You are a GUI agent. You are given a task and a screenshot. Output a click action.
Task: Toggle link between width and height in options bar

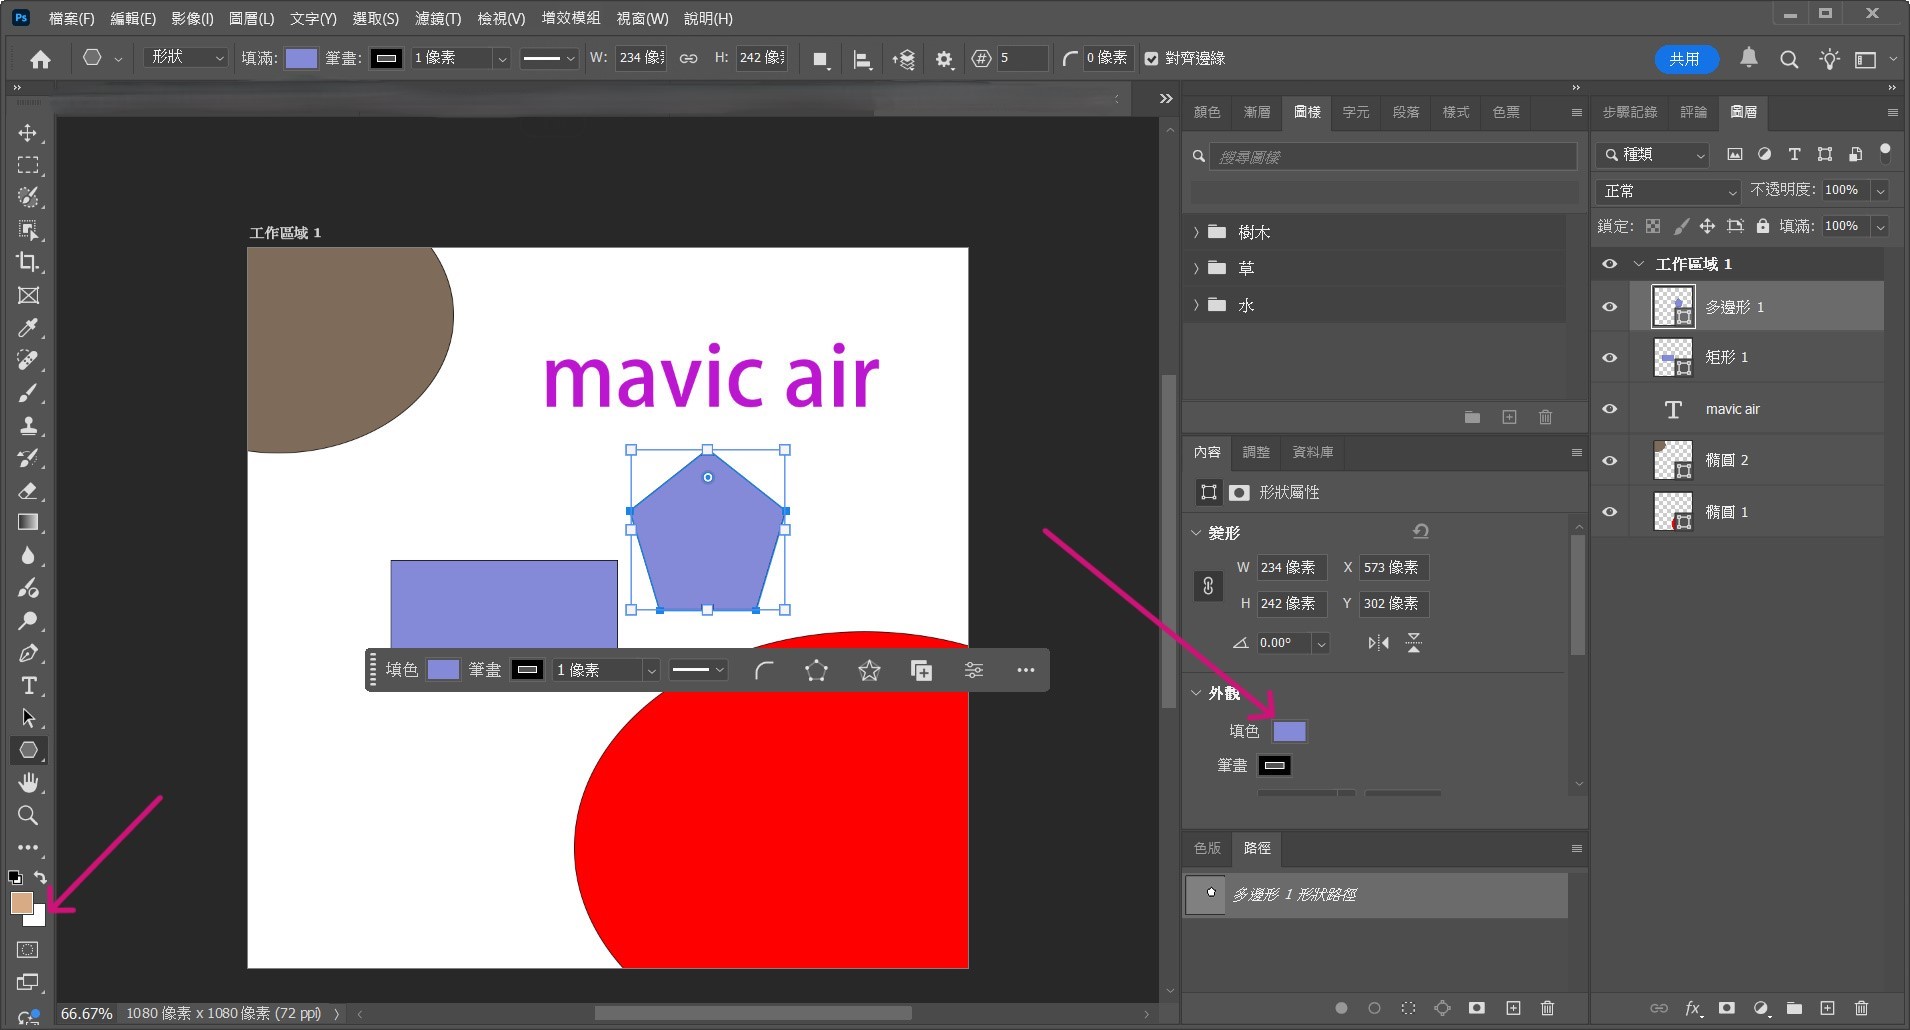coord(688,59)
